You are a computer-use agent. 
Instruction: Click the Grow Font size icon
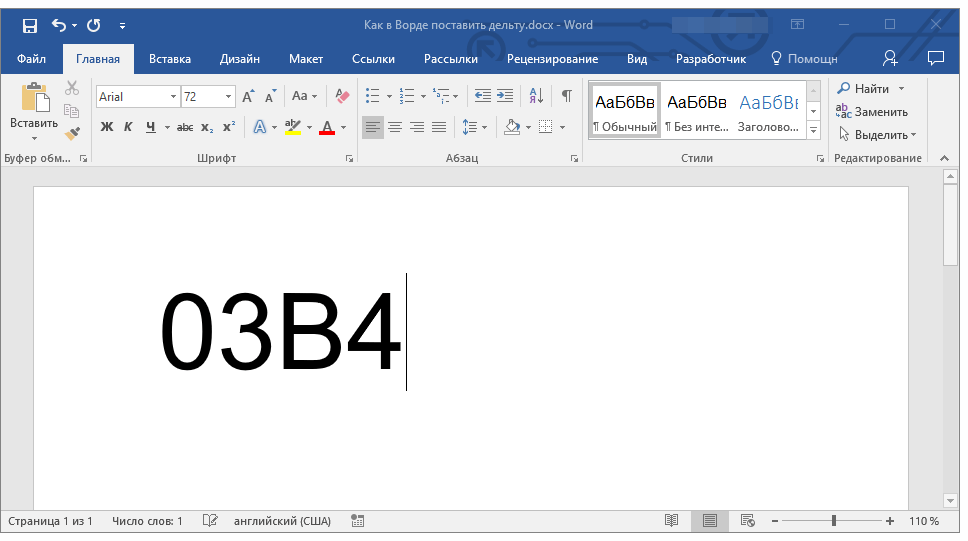point(248,96)
